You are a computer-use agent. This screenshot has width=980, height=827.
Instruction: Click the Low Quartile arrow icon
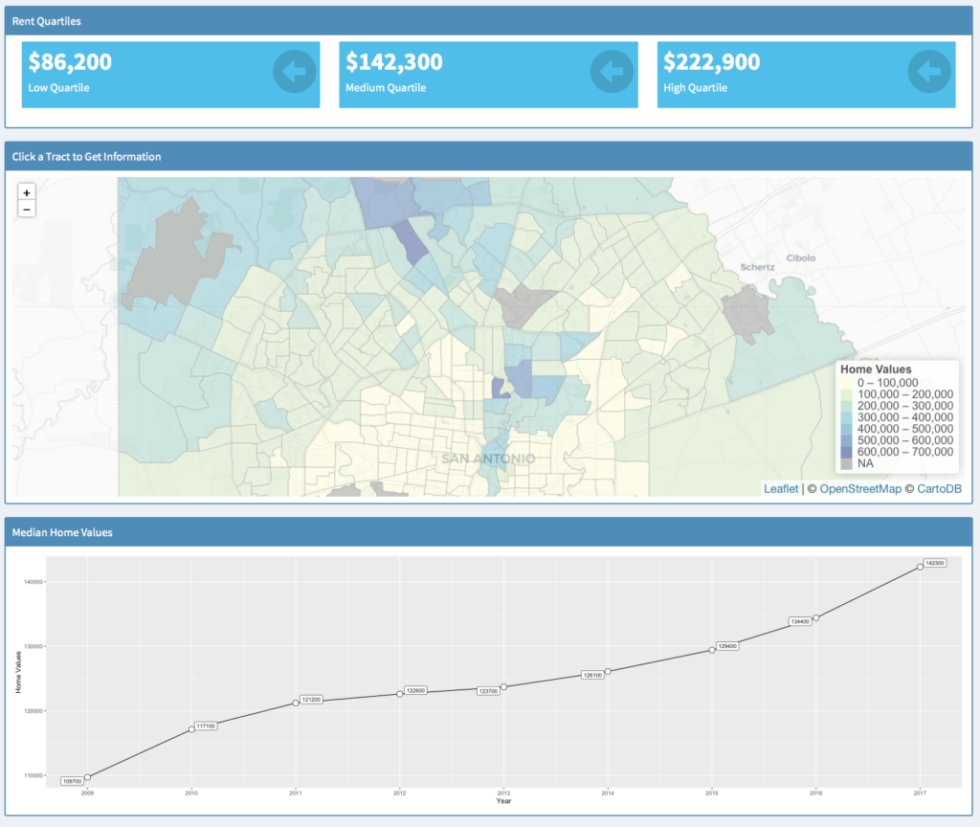(x=294, y=72)
